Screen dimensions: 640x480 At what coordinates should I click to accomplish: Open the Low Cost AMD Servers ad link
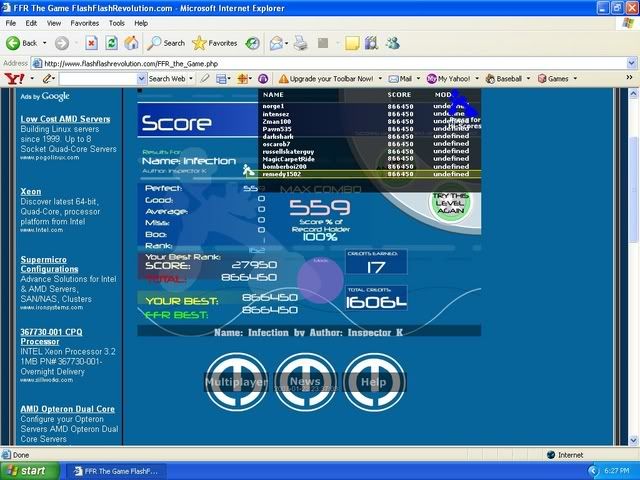pos(67,119)
